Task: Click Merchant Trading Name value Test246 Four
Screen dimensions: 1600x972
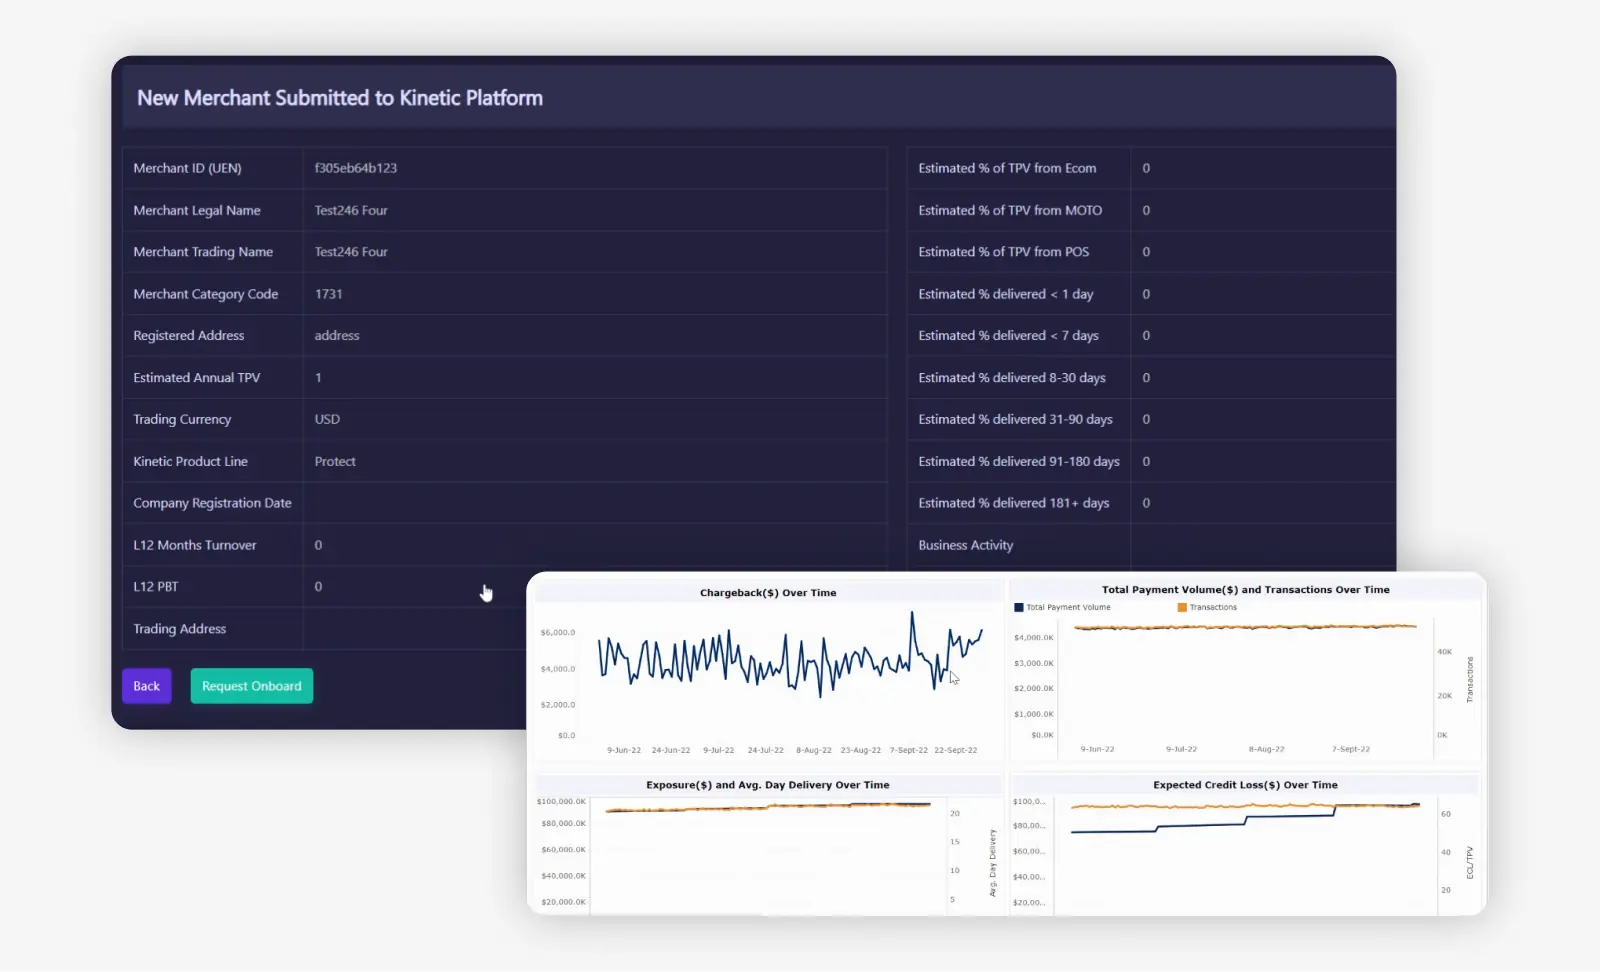Action: pos(351,252)
